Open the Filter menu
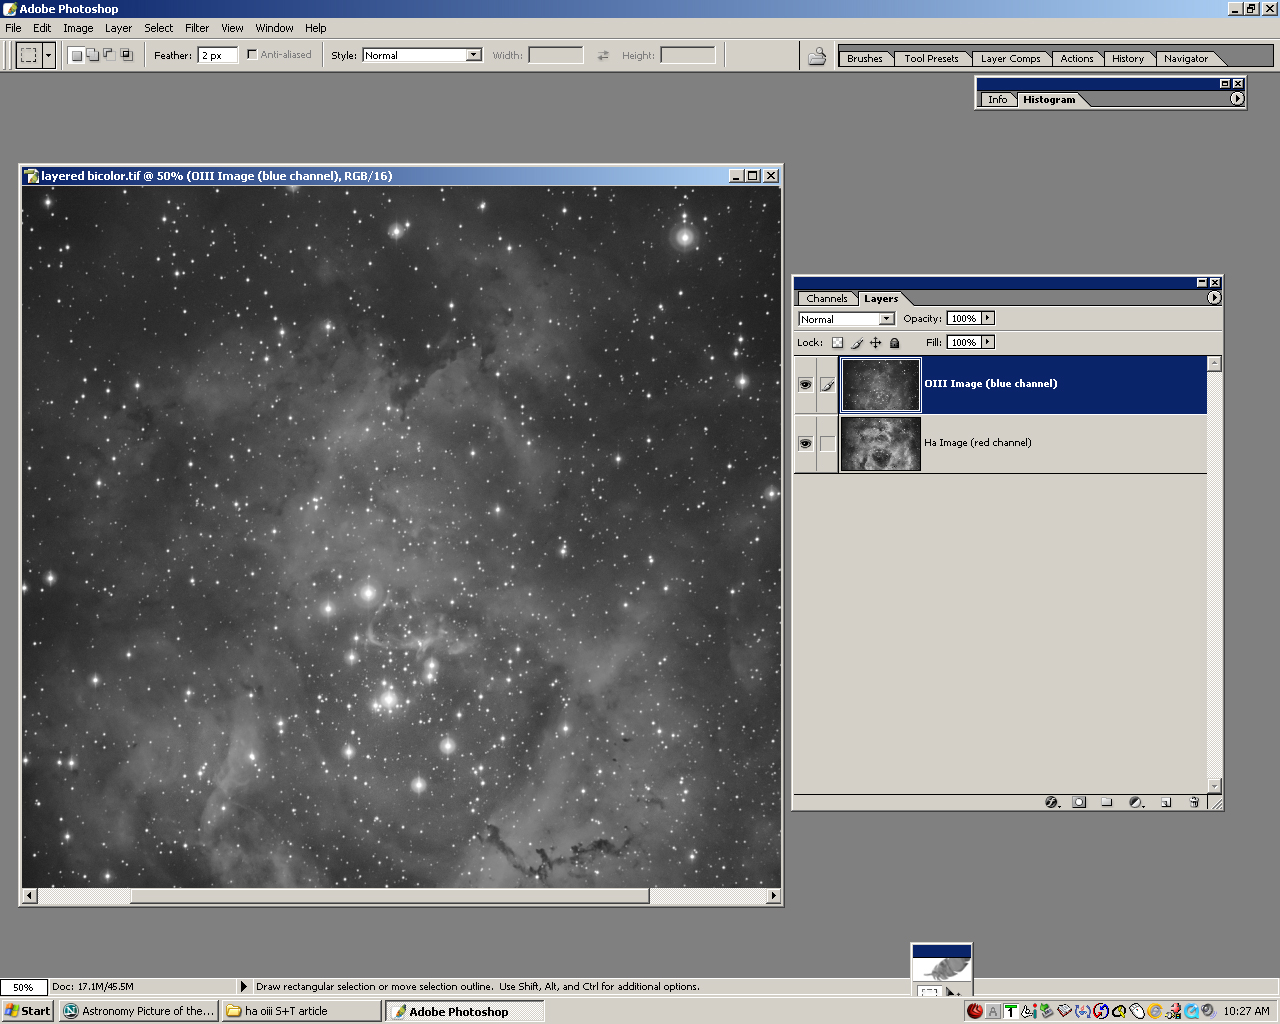Screen dimensions: 1280x1024 [197, 28]
